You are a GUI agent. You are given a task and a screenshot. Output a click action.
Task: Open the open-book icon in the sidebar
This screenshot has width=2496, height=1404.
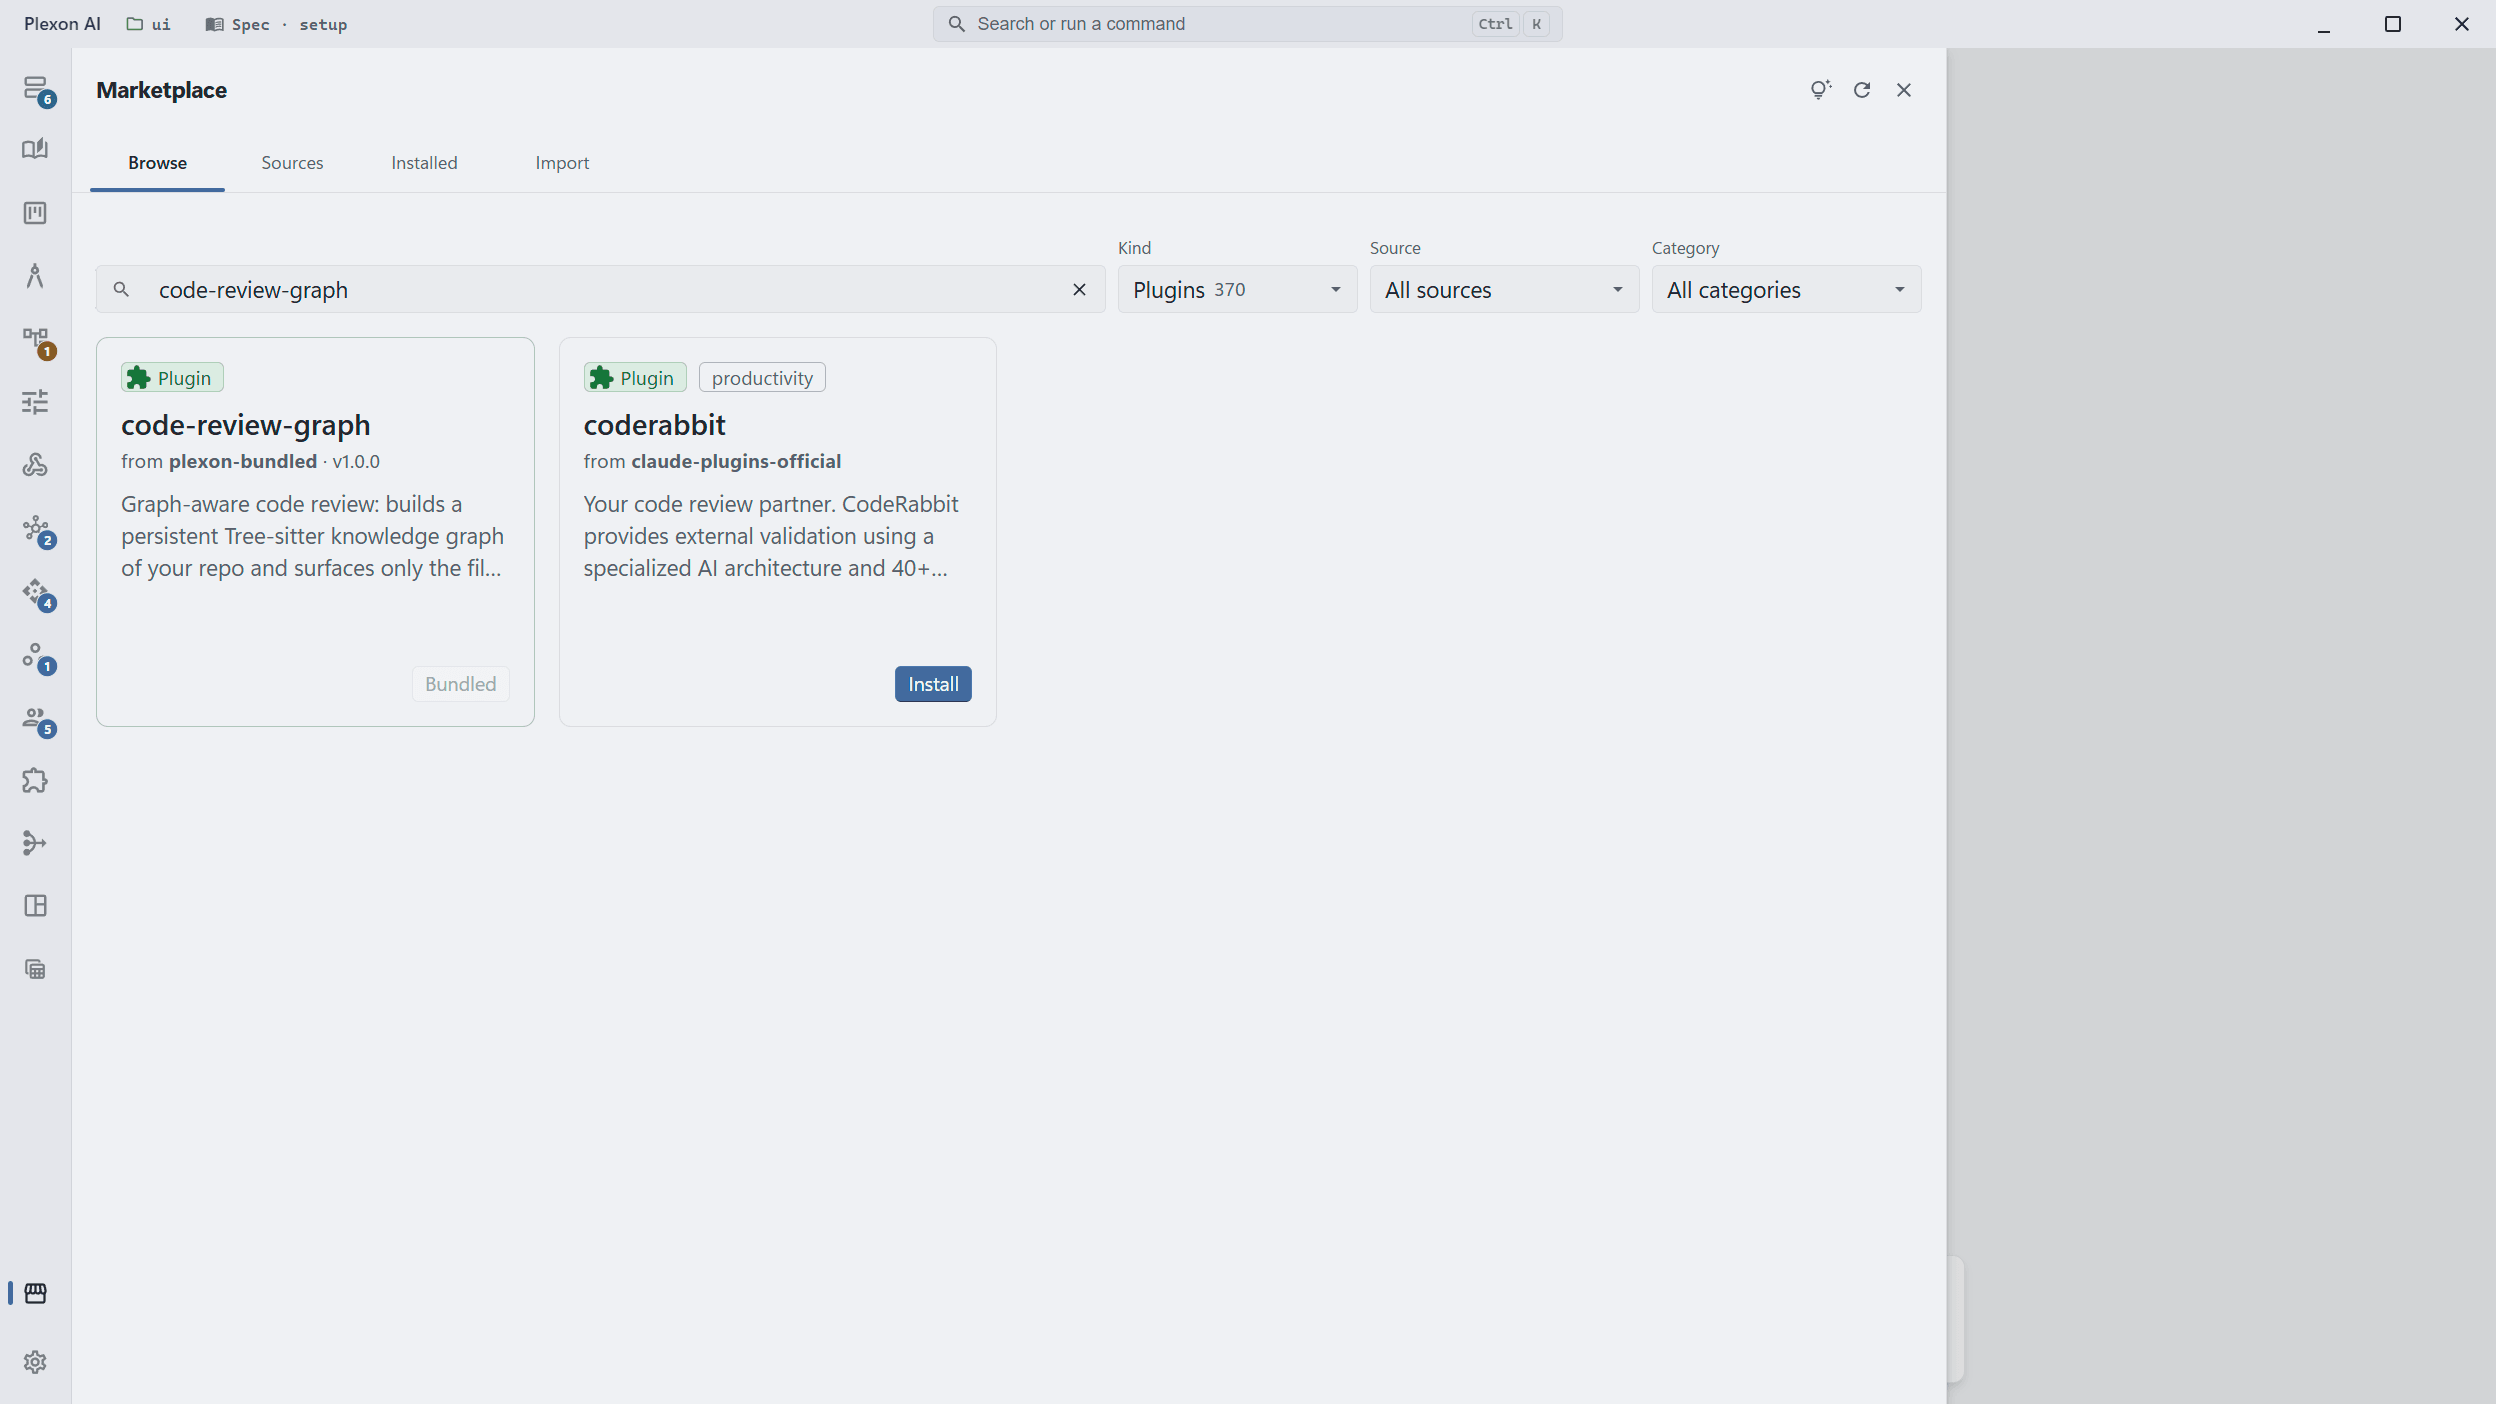click(35, 149)
